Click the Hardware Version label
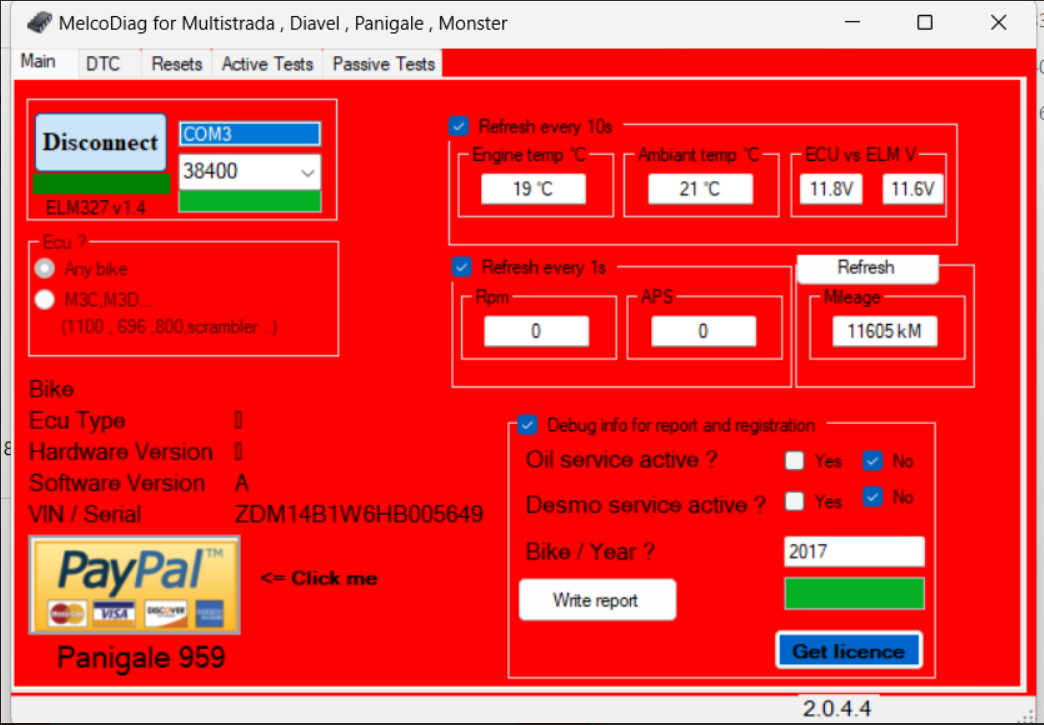Image resolution: width=1044 pixels, height=725 pixels. (x=121, y=452)
